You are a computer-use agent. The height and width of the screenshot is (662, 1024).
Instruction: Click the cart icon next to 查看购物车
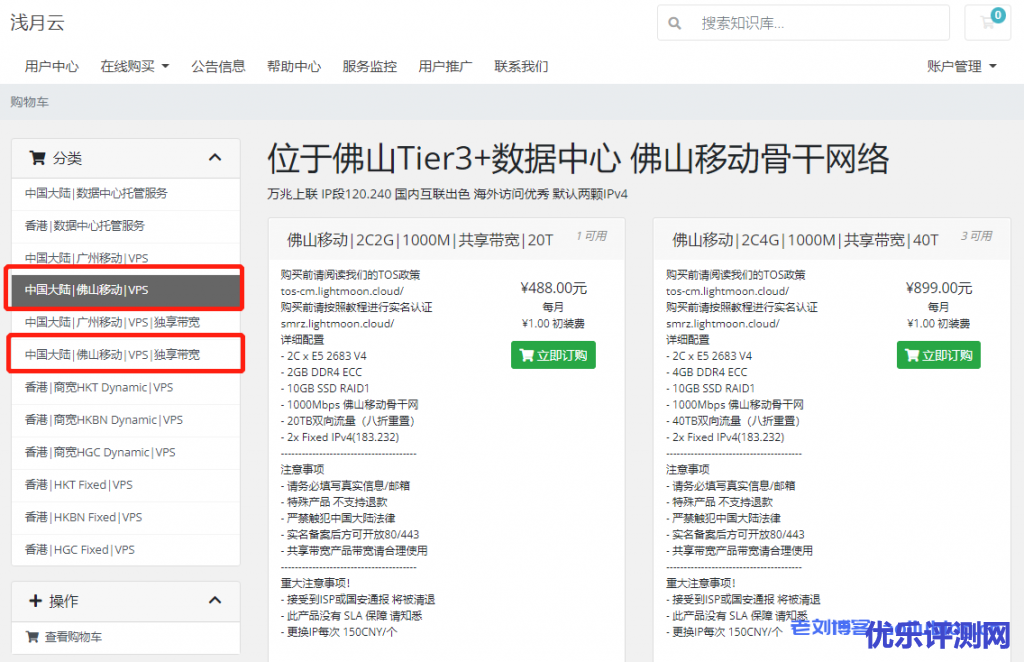pos(32,637)
